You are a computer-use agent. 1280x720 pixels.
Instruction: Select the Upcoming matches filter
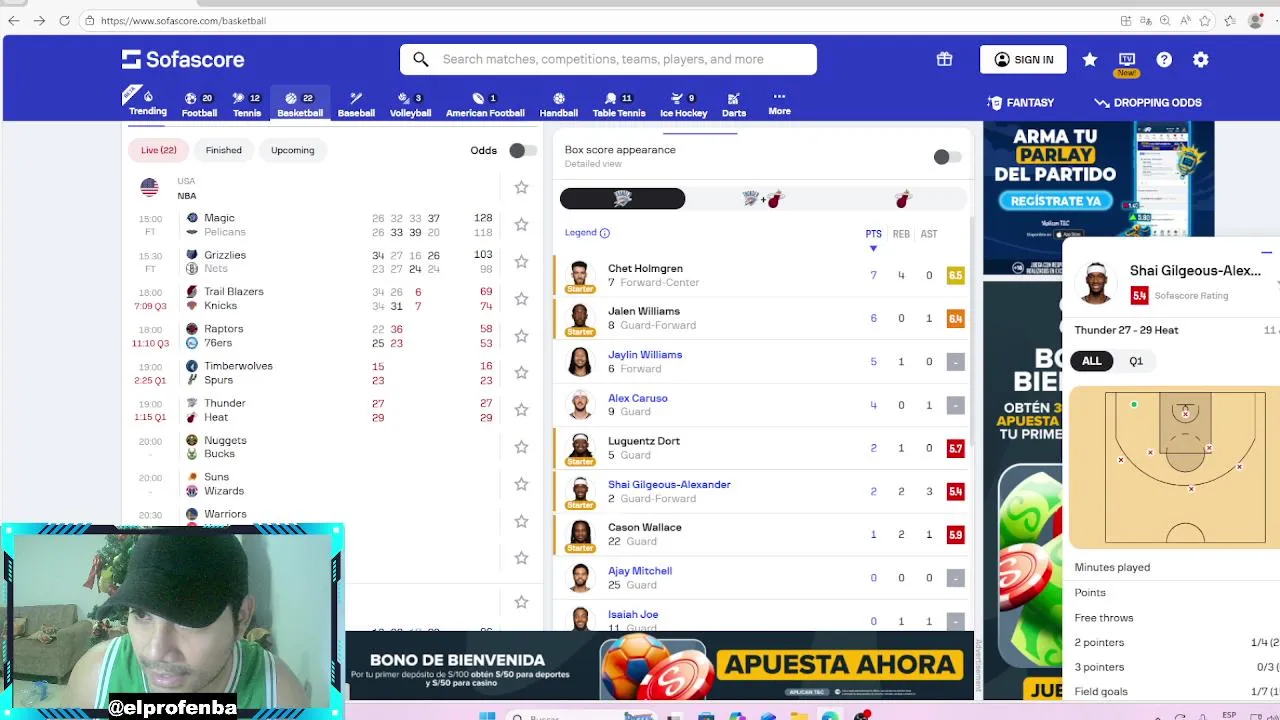pos(292,150)
